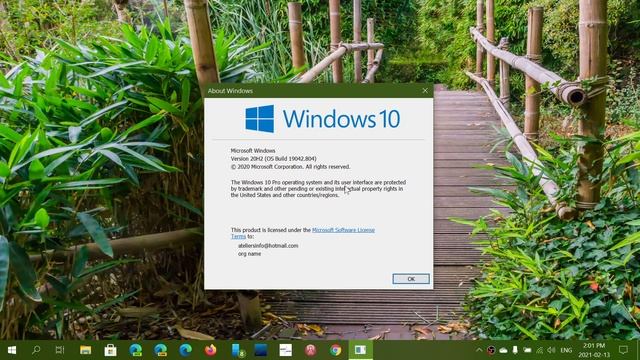Open the OBS tray icon
Screen dimensions: 640x360
[x=491, y=350]
